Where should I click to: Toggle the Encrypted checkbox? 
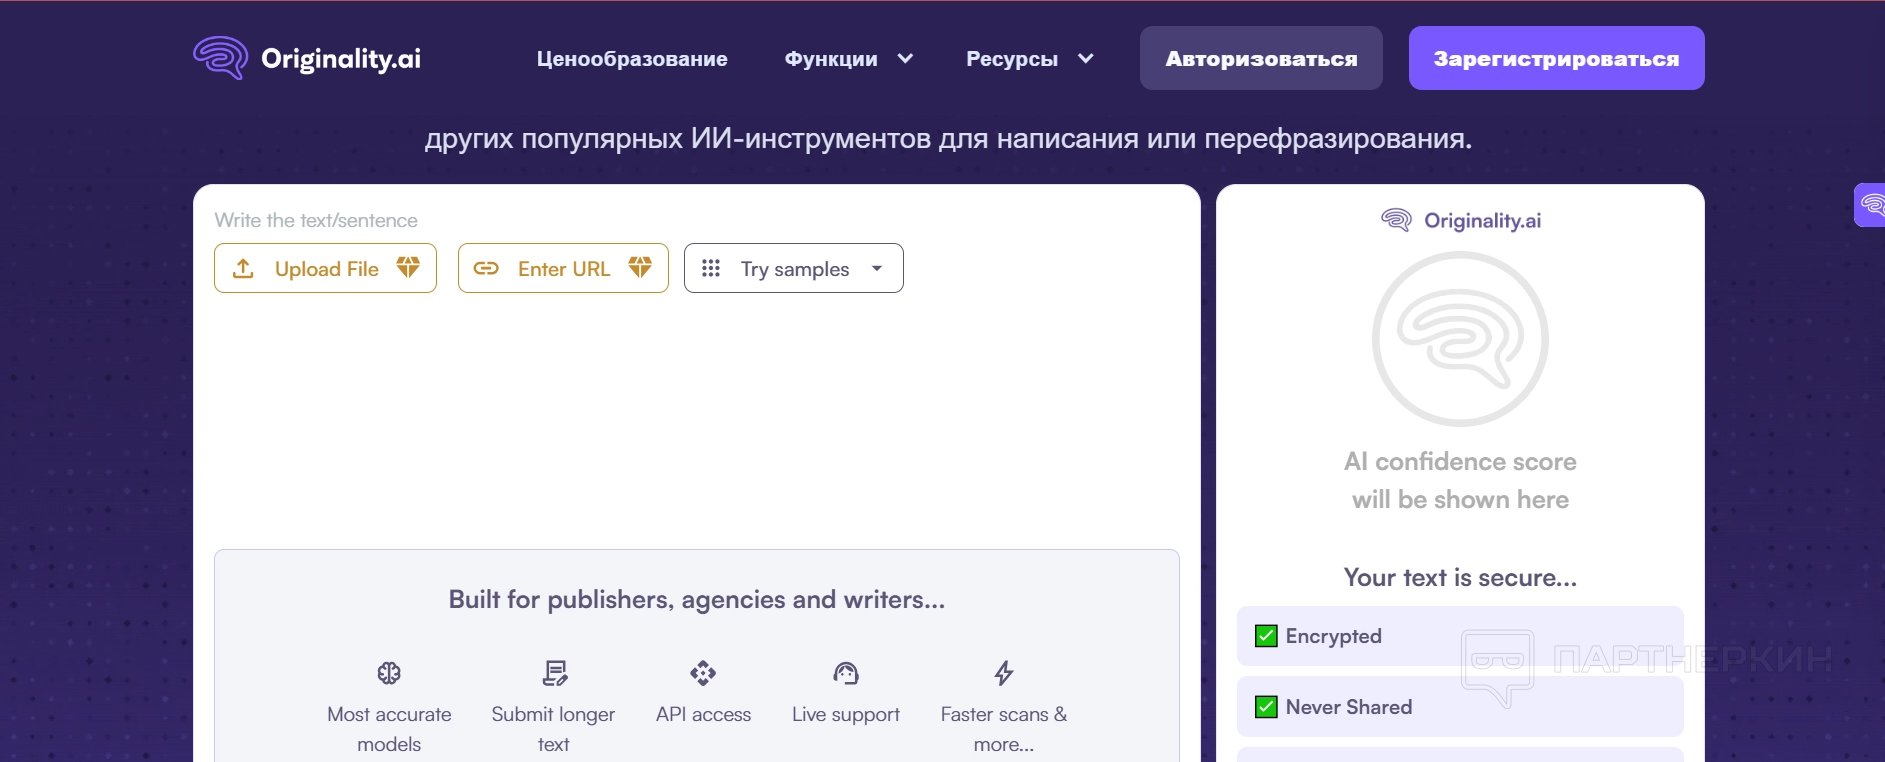(1266, 636)
